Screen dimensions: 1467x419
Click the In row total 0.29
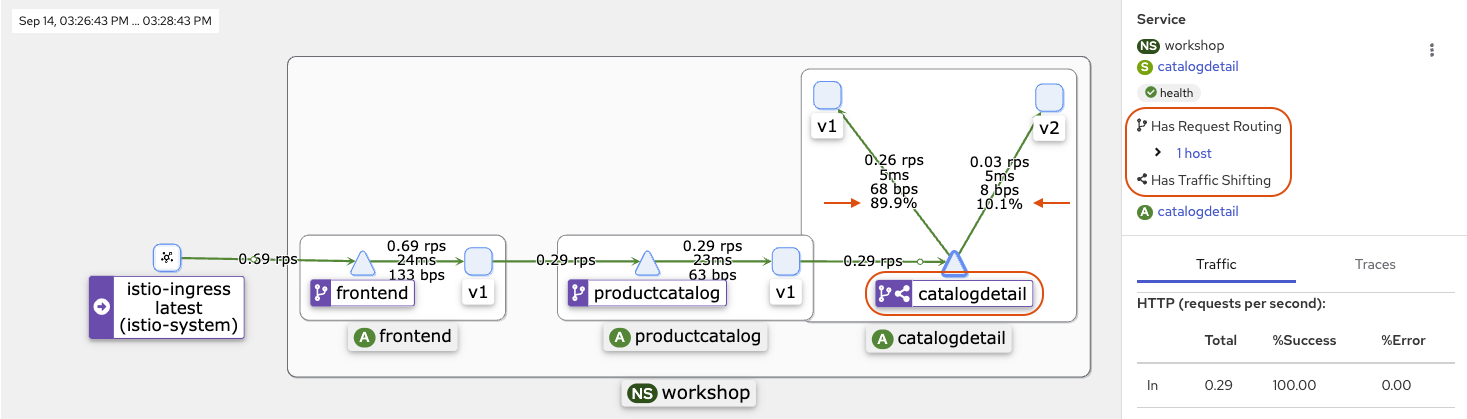1219,385
